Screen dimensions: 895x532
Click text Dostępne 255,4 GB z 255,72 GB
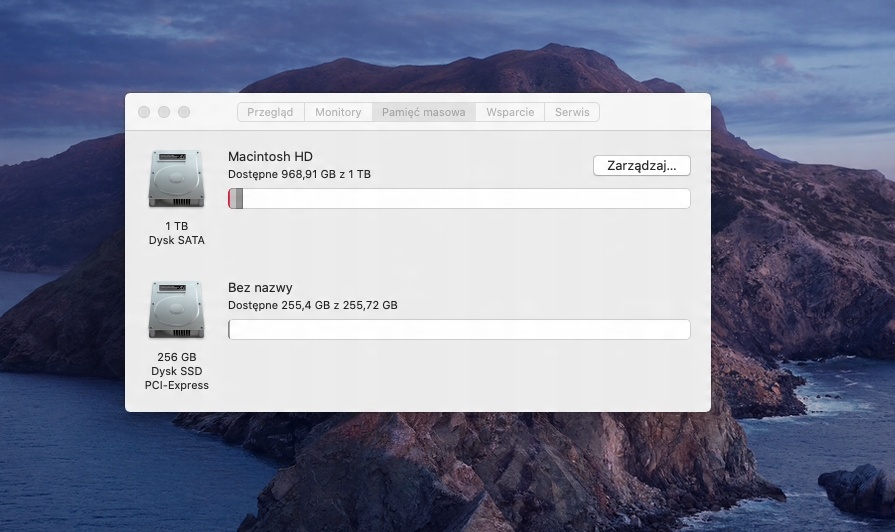click(x=313, y=305)
